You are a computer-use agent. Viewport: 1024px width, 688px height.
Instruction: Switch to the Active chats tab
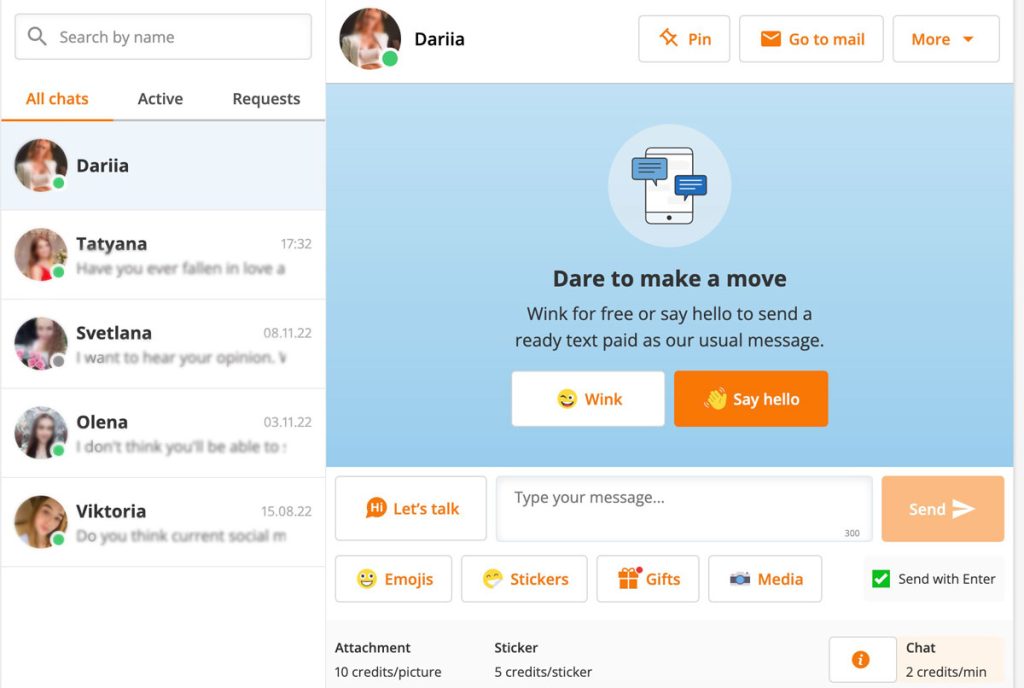[x=160, y=99]
